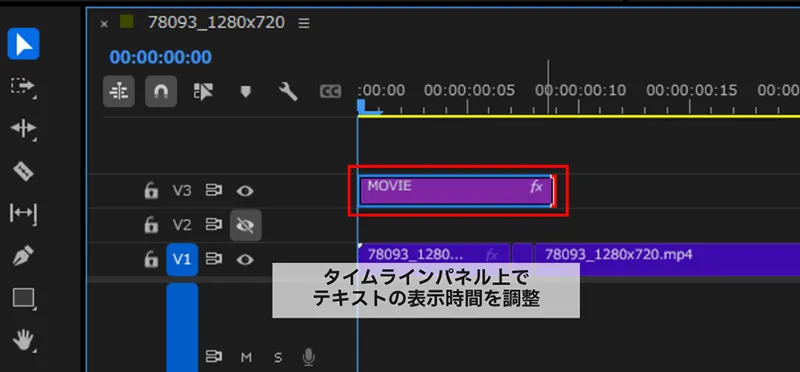Hide track V1 output with eye

pyautogui.click(x=245, y=260)
